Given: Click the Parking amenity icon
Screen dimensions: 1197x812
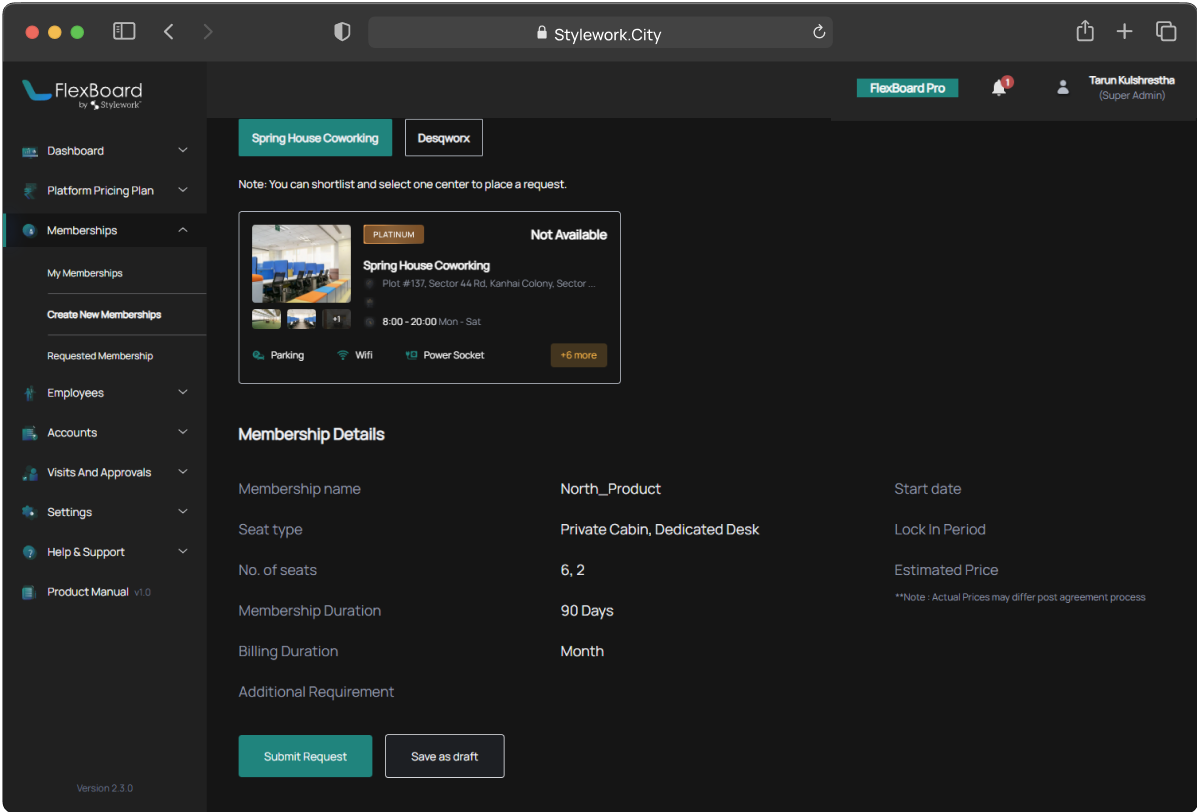Looking at the screenshot, I should point(258,355).
